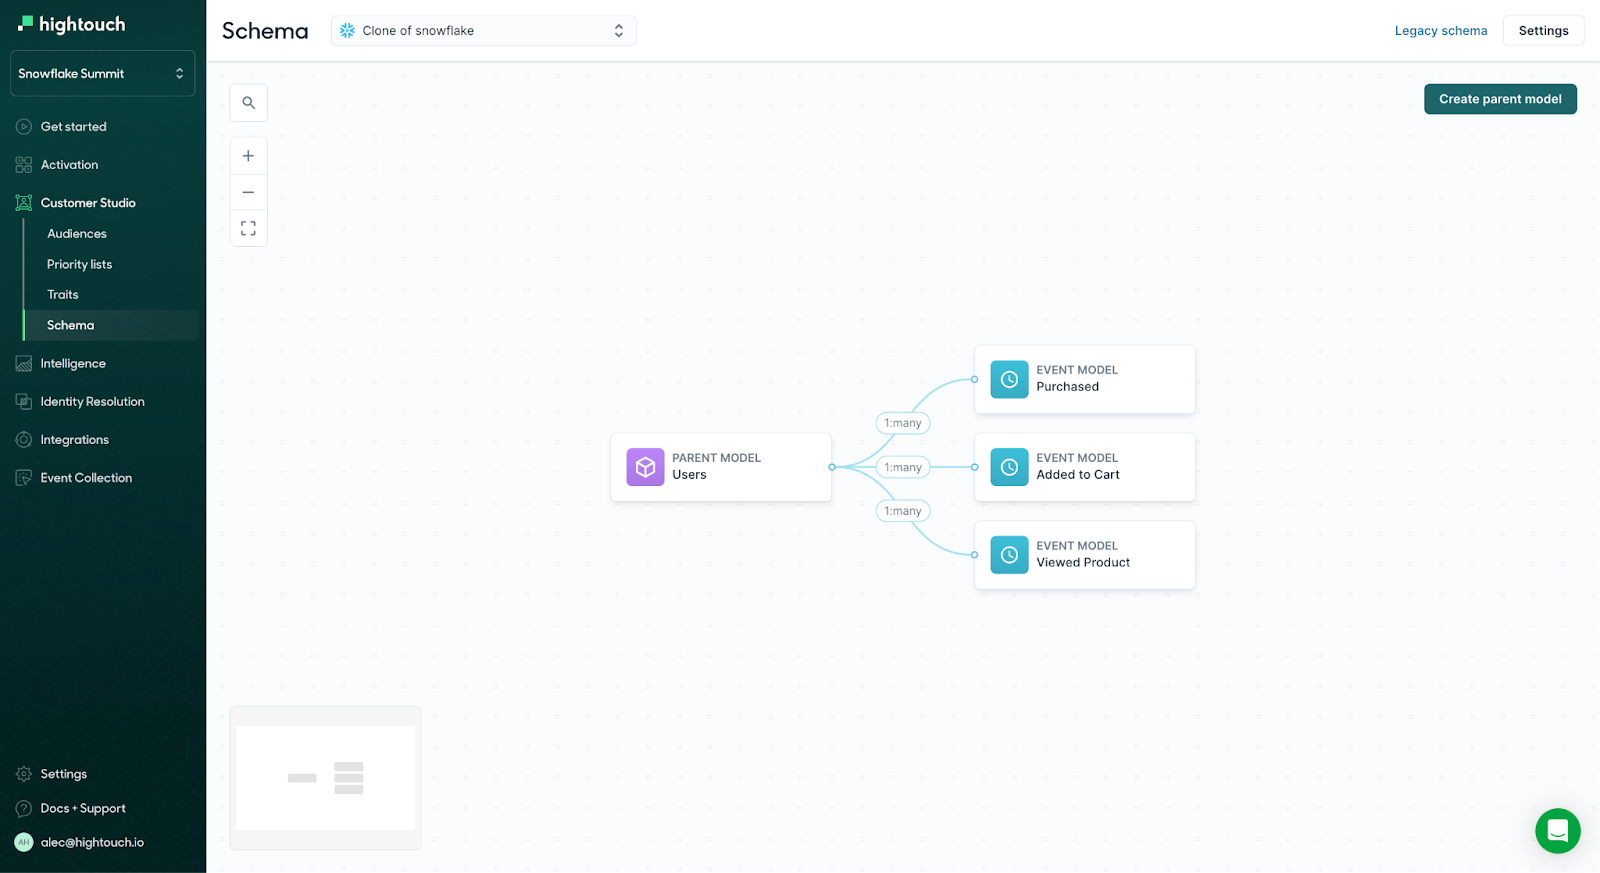Select the Added to Cart event model node
The height and width of the screenshot is (873, 1600).
click(1085, 467)
